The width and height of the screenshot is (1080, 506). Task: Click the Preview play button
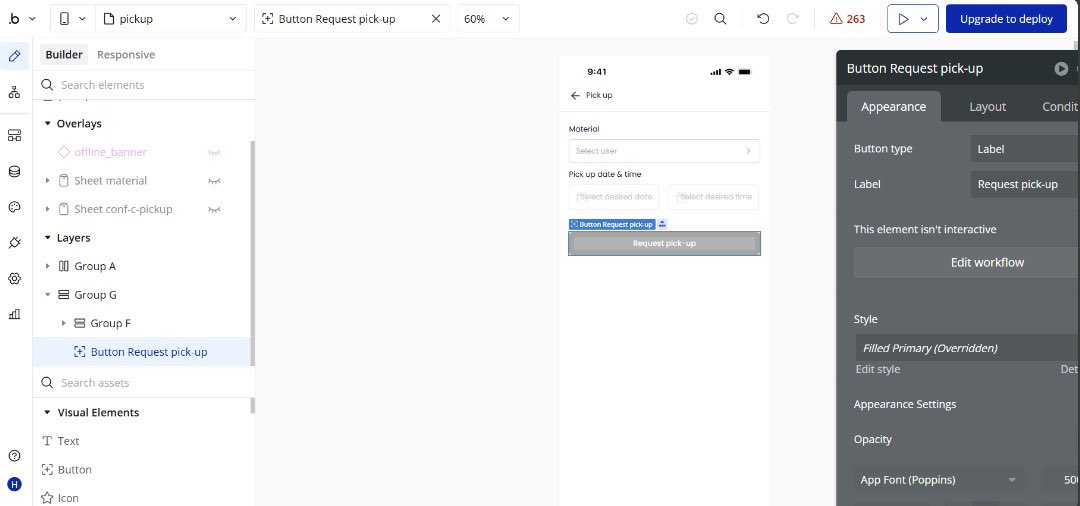(x=903, y=19)
